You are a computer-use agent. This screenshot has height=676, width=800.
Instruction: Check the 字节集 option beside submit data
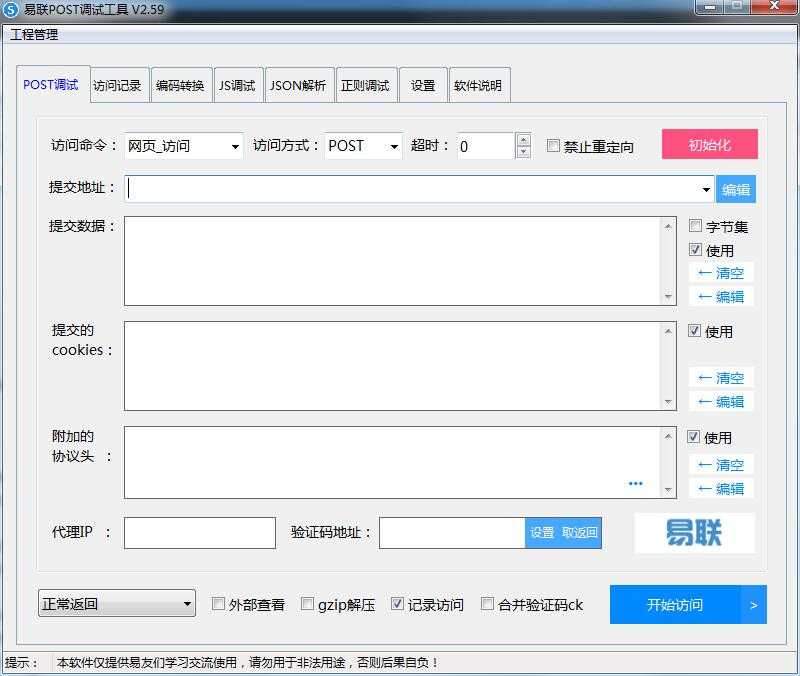point(696,226)
